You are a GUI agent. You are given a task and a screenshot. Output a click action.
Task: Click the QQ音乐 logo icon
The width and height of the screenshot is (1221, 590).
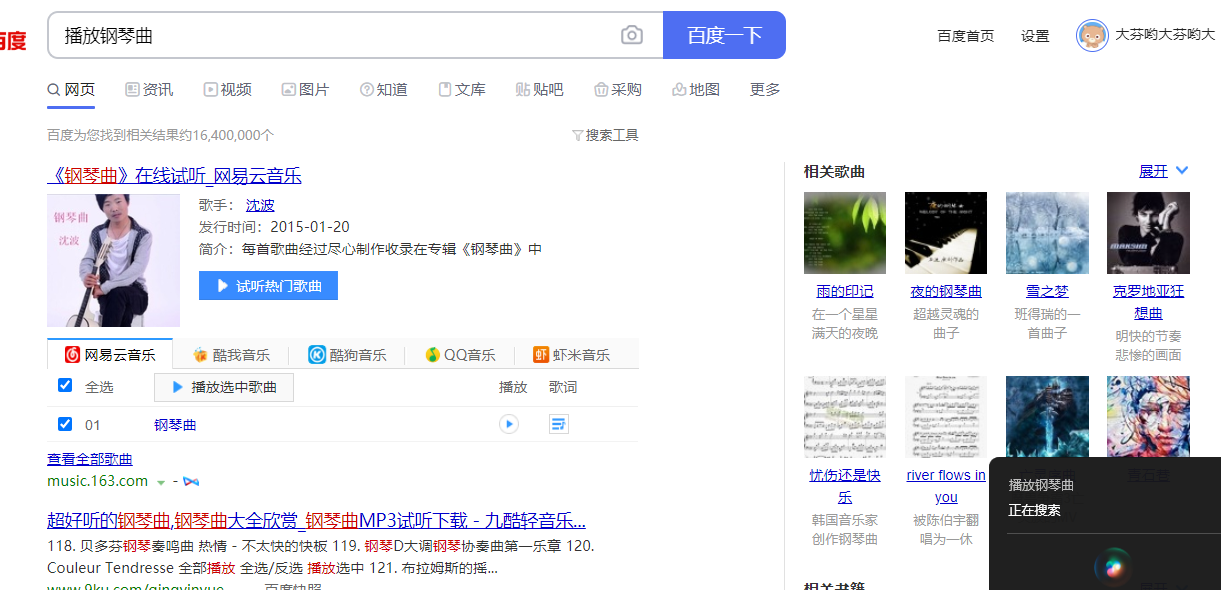click(x=432, y=355)
